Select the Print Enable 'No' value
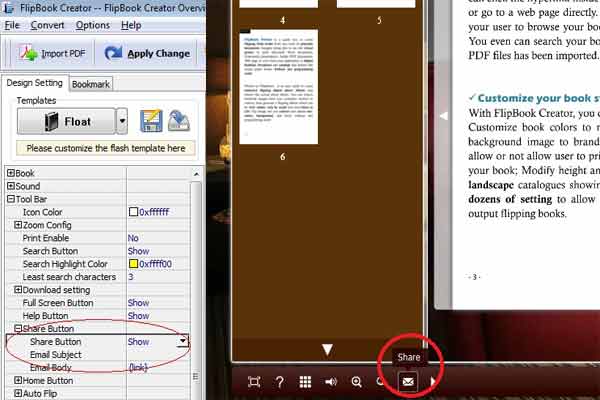600x400 pixels. (x=133, y=238)
